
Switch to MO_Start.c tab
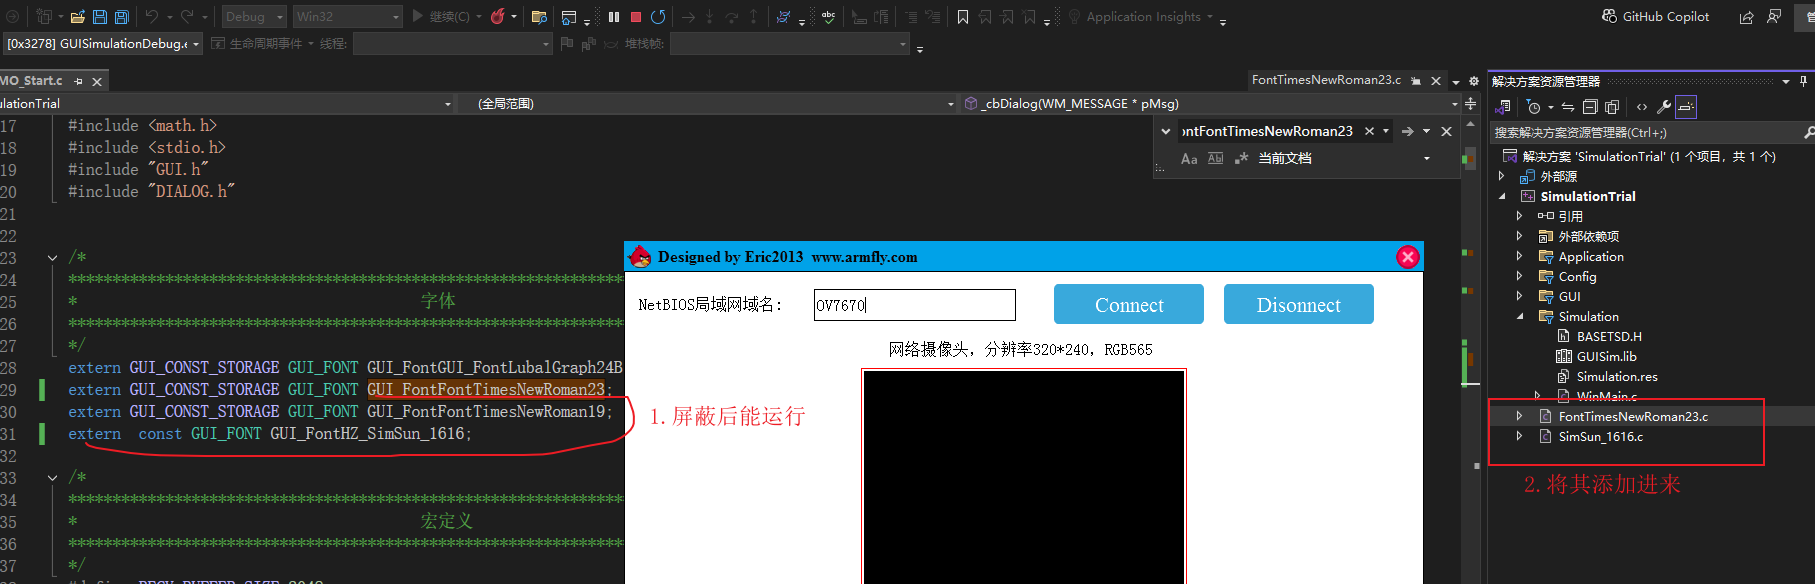pyautogui.click(x=32, y=81)
